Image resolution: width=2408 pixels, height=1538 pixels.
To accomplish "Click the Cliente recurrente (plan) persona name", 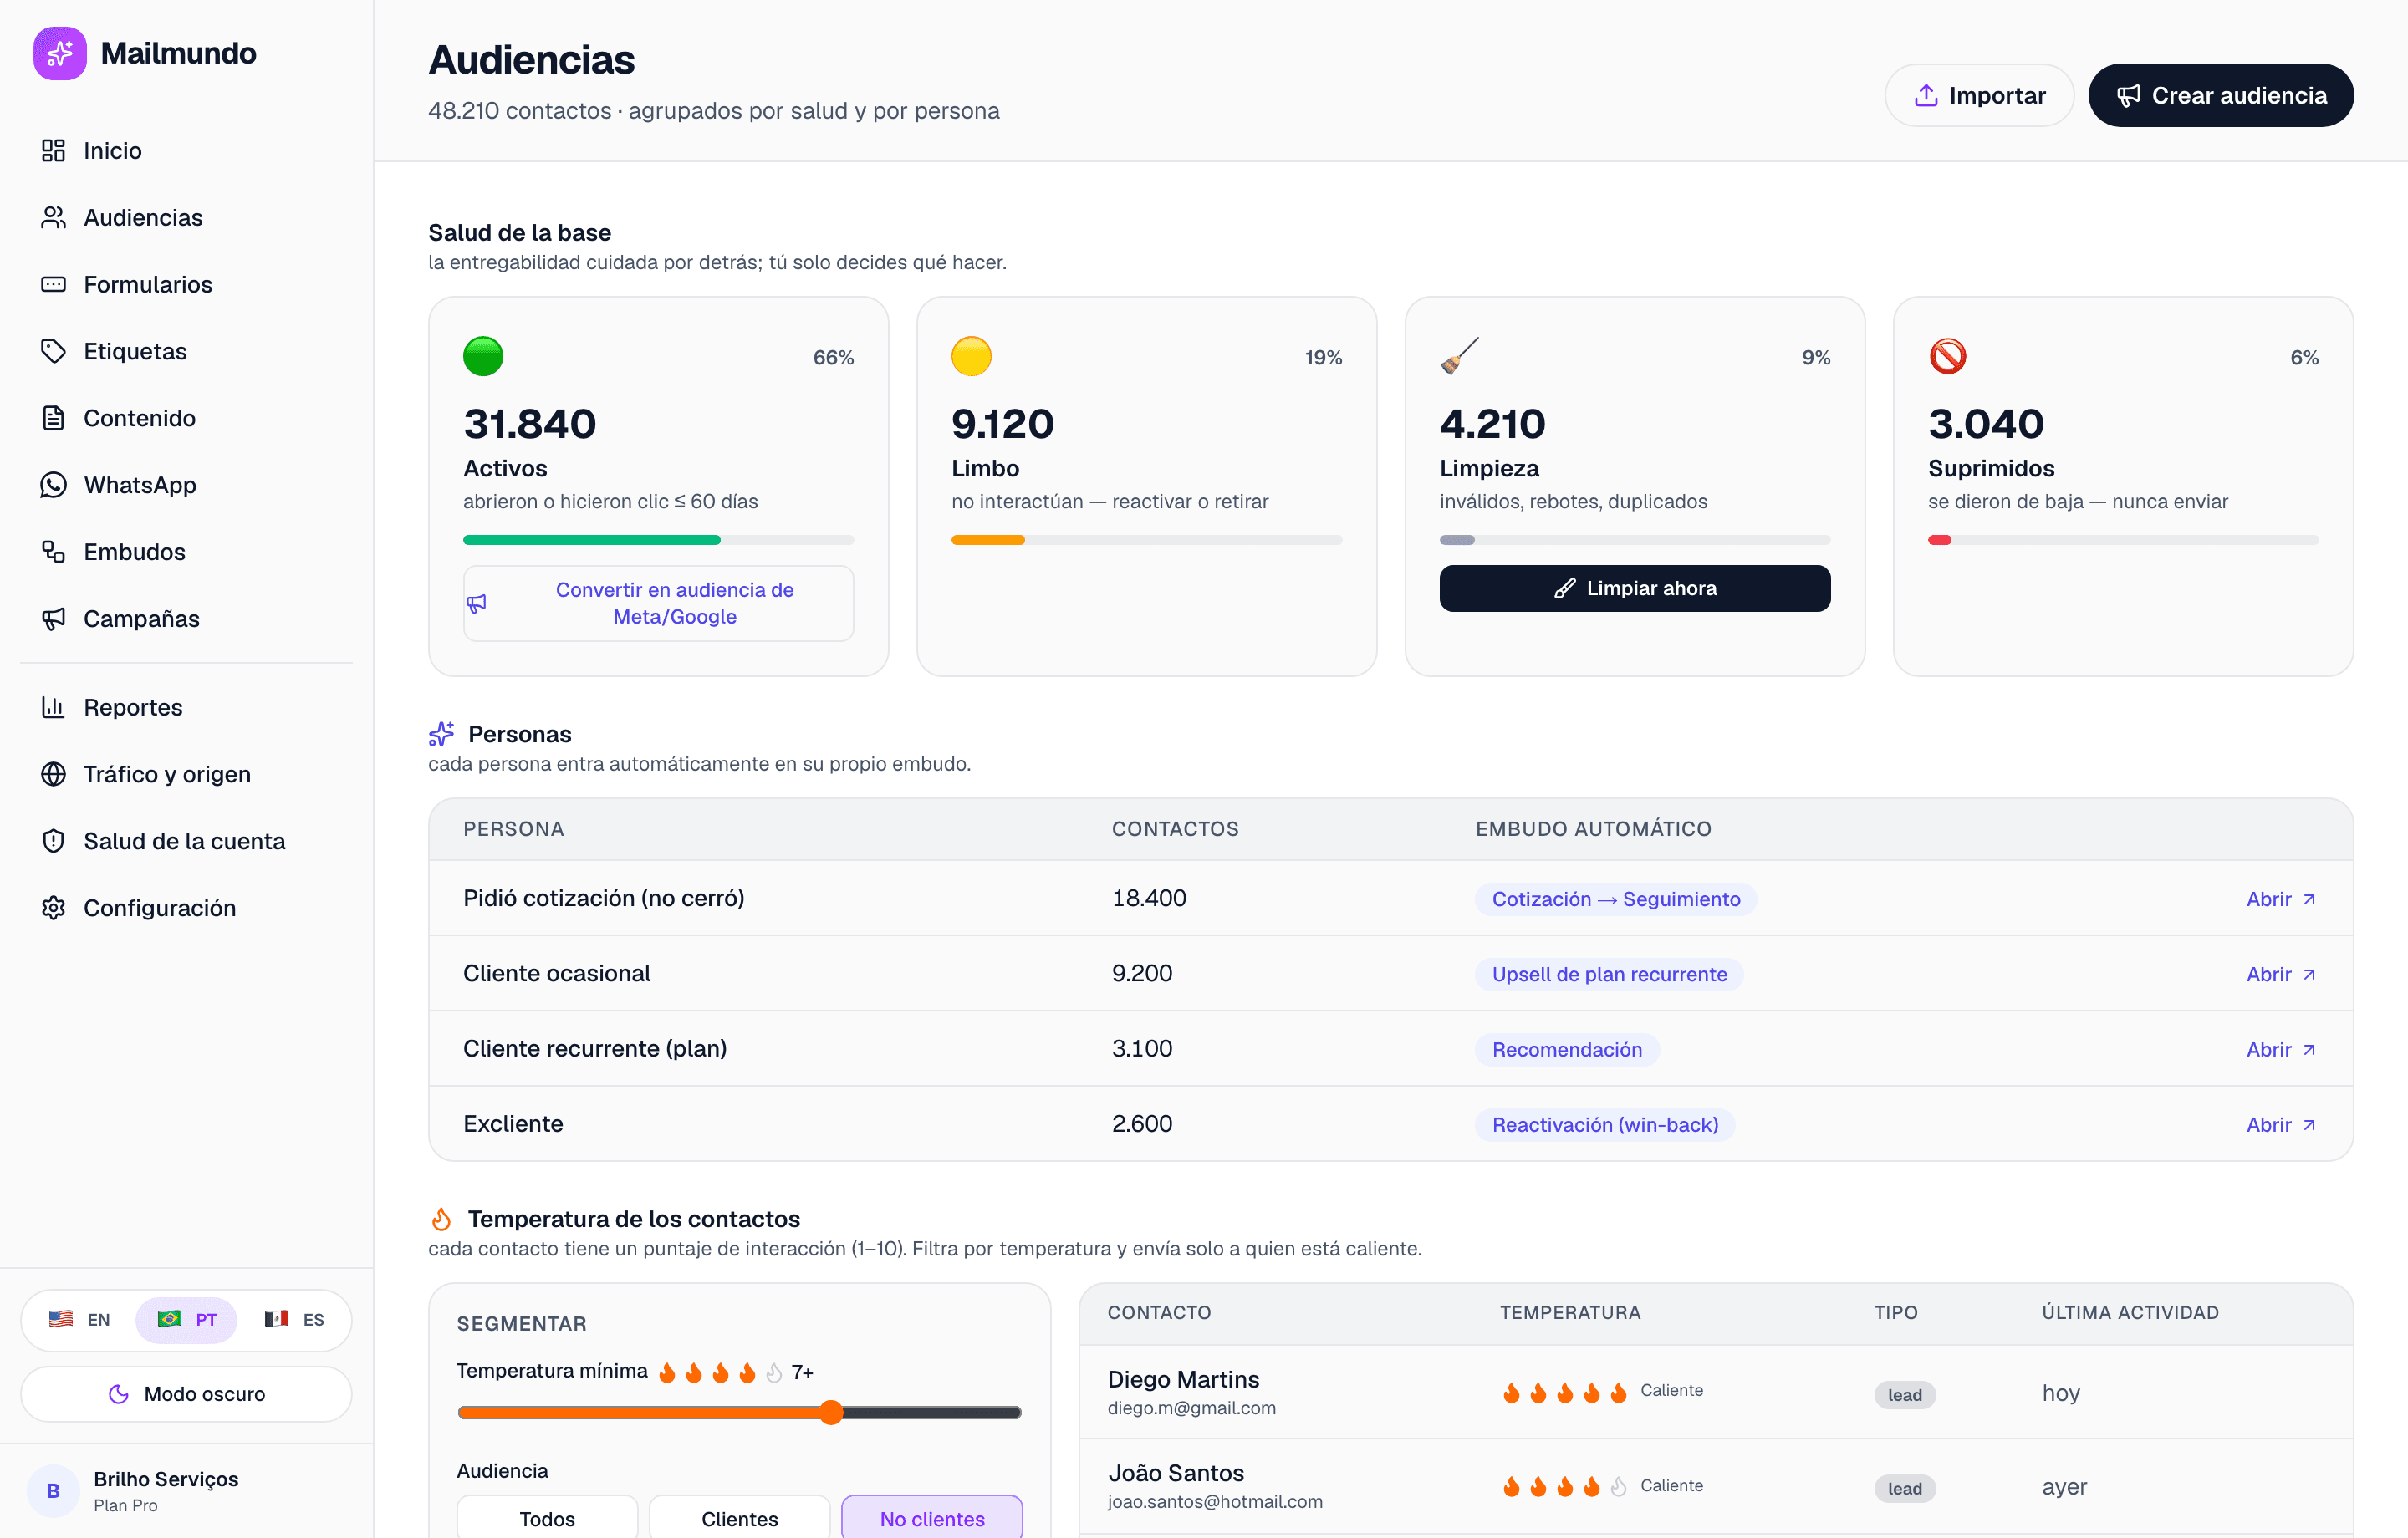I will (595, 1048).
